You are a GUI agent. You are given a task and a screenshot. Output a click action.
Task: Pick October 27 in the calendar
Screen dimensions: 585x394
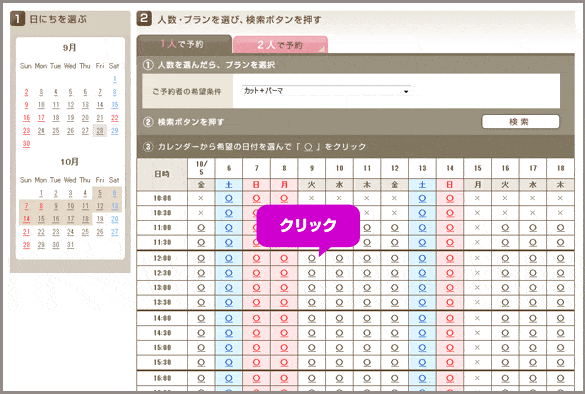point(115,232)
